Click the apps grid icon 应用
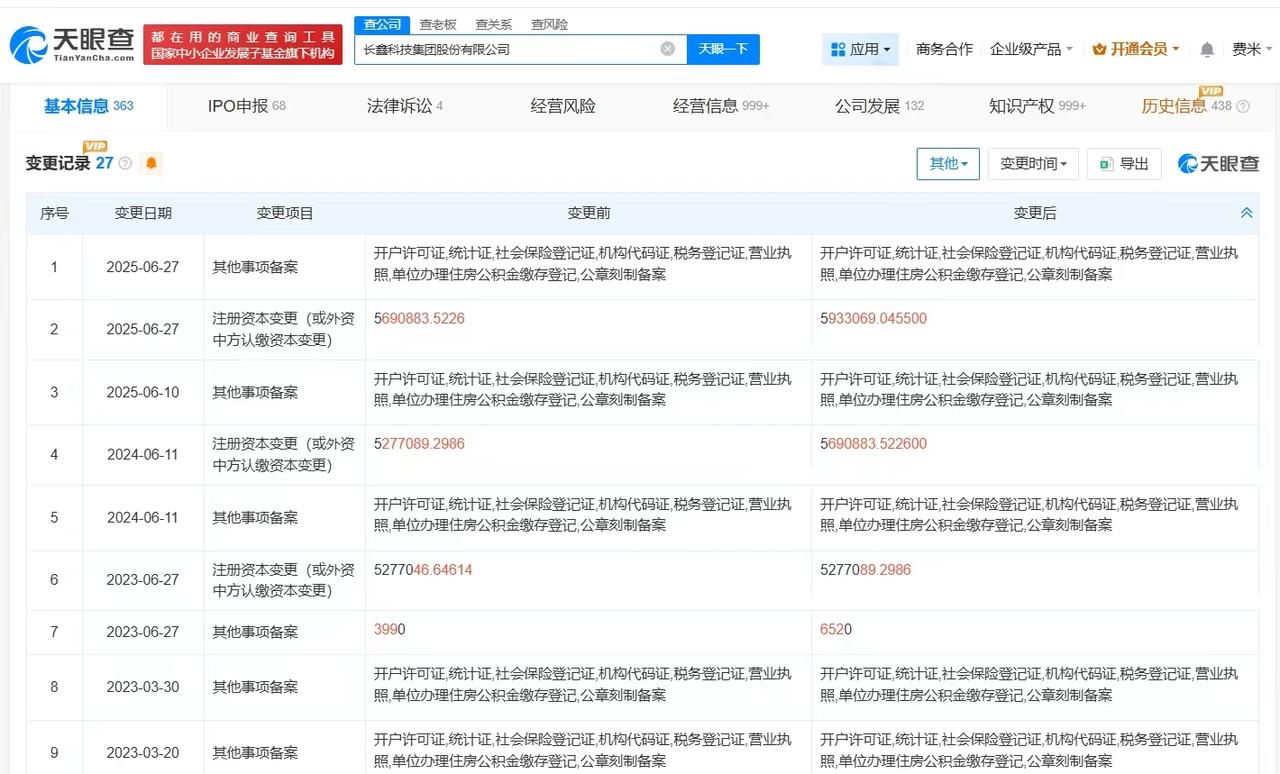1280x774 pixels. coord(860,49)
